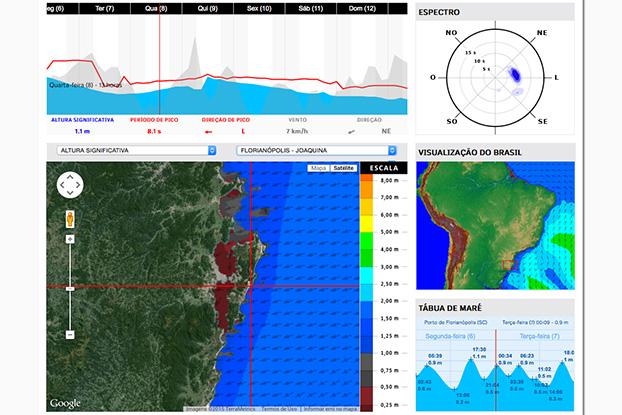Click the map zoom slider handle
Image resolution: width=622 pixels, height=415 pixels.
70,289
